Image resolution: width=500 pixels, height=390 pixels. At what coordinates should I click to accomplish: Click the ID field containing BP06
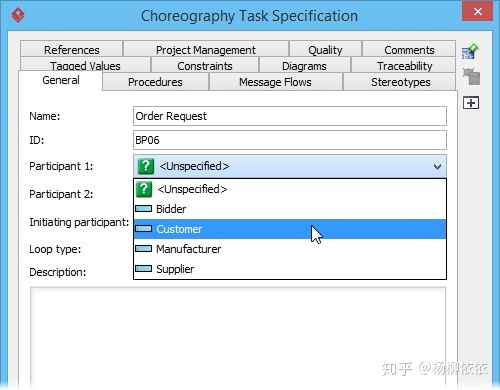[290, 140]
